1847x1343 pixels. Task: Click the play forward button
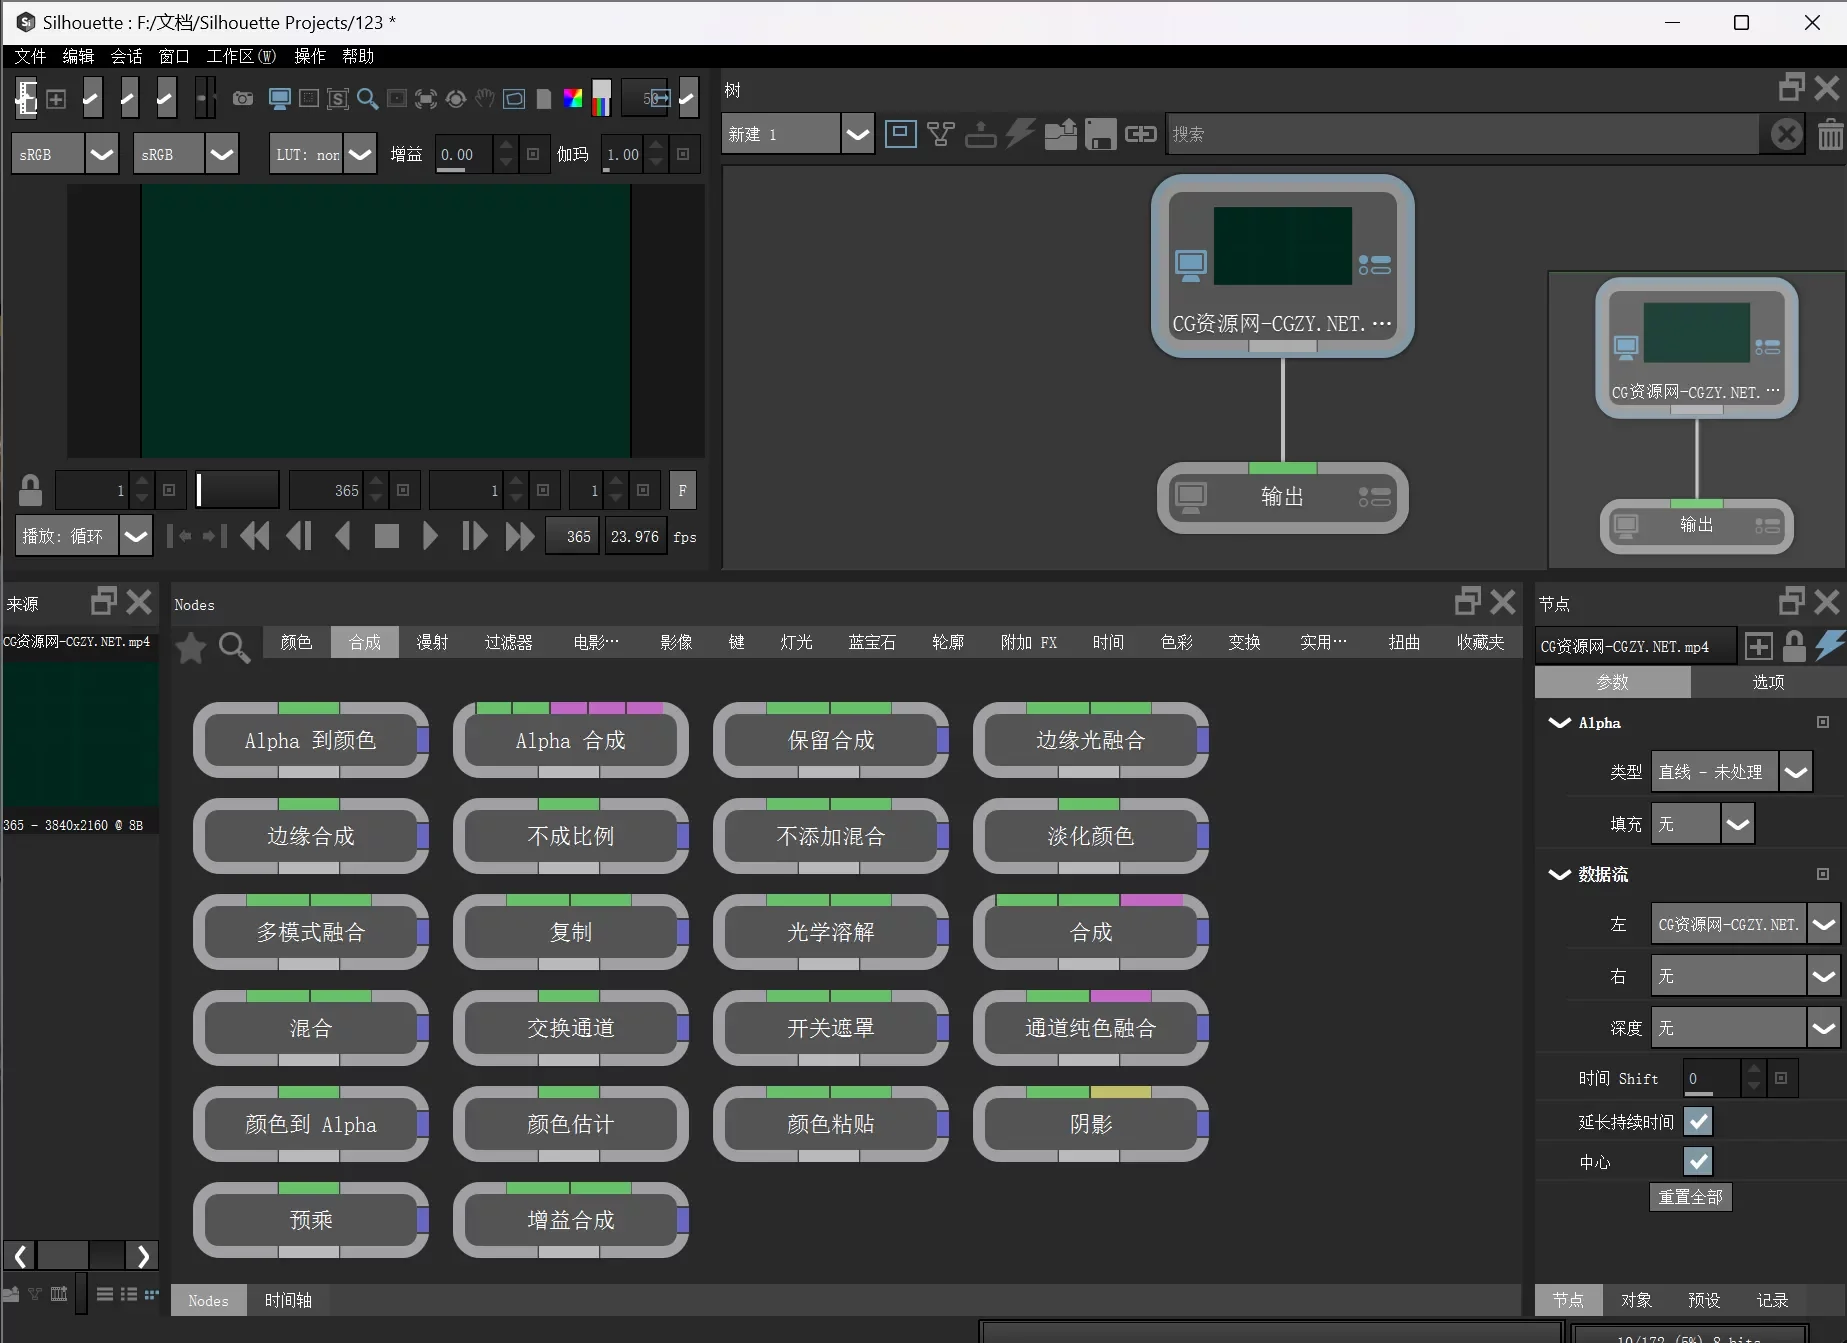click(430, 536)
